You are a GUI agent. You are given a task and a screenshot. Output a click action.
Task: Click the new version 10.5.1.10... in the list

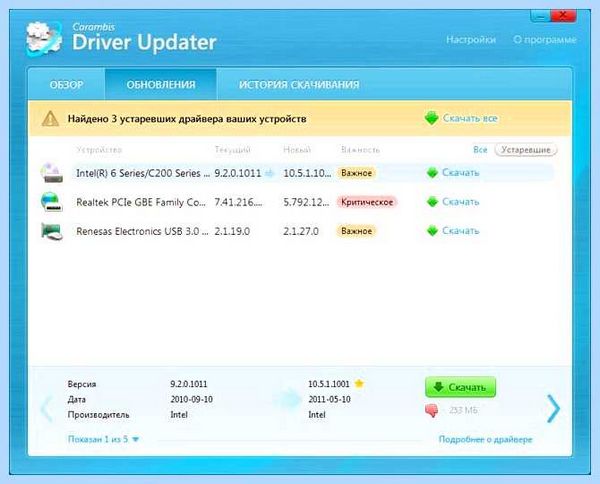tap(307, 173)
